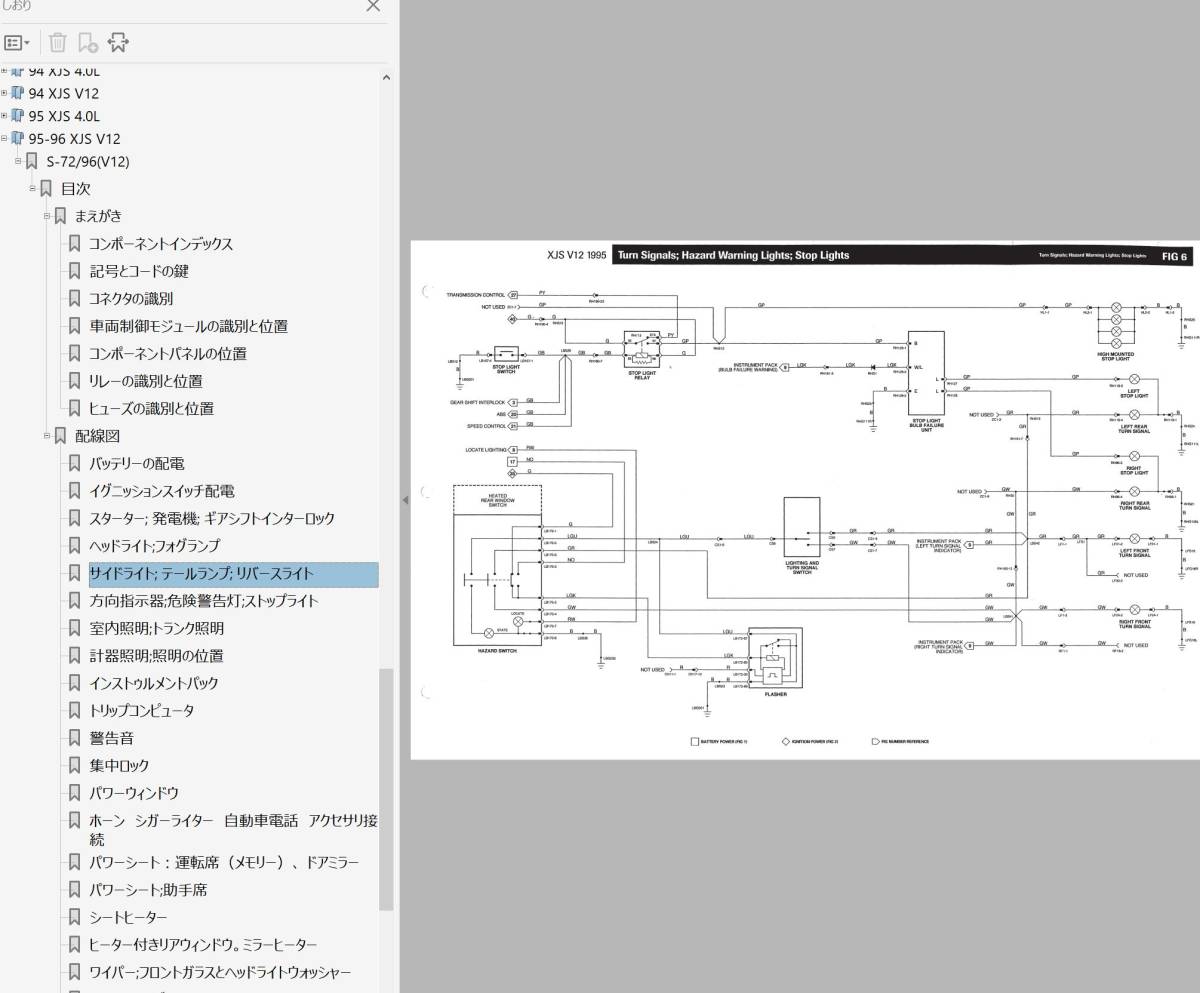
Task: Open ホーン シガーライター 自動車電話 bookmark
Action: pos(233,830)
